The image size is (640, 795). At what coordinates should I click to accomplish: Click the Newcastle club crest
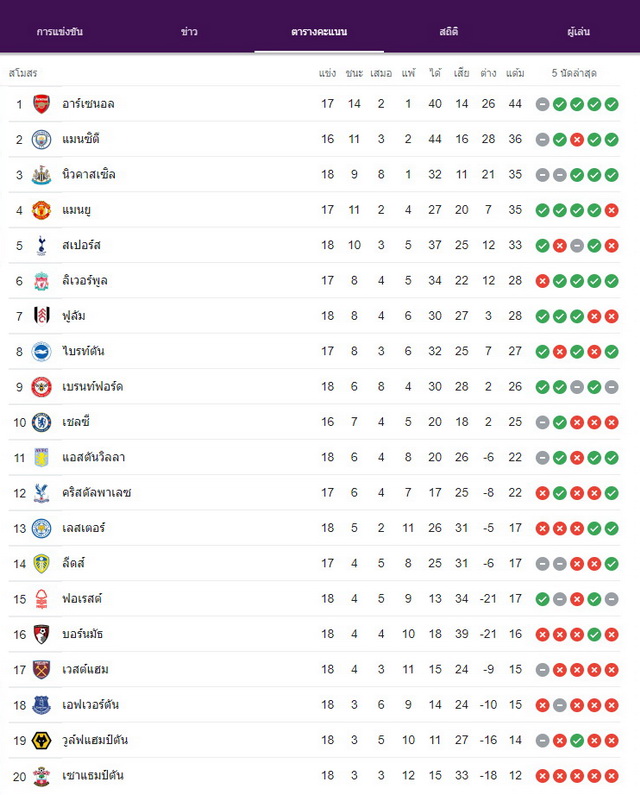[x=42, y=175]
